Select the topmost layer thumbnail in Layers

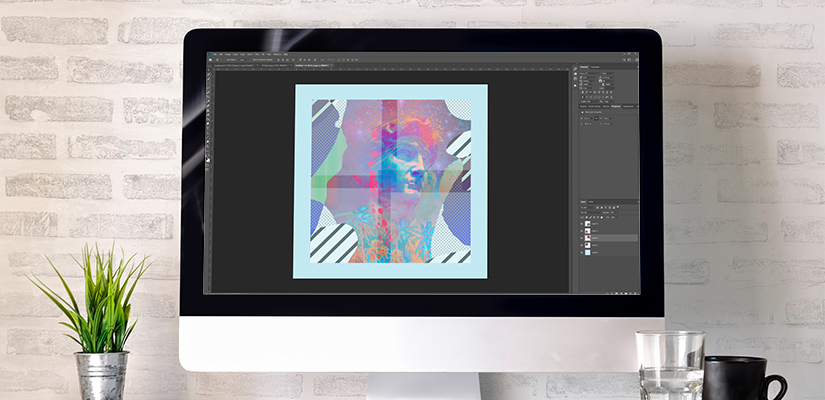coord(588,224)
